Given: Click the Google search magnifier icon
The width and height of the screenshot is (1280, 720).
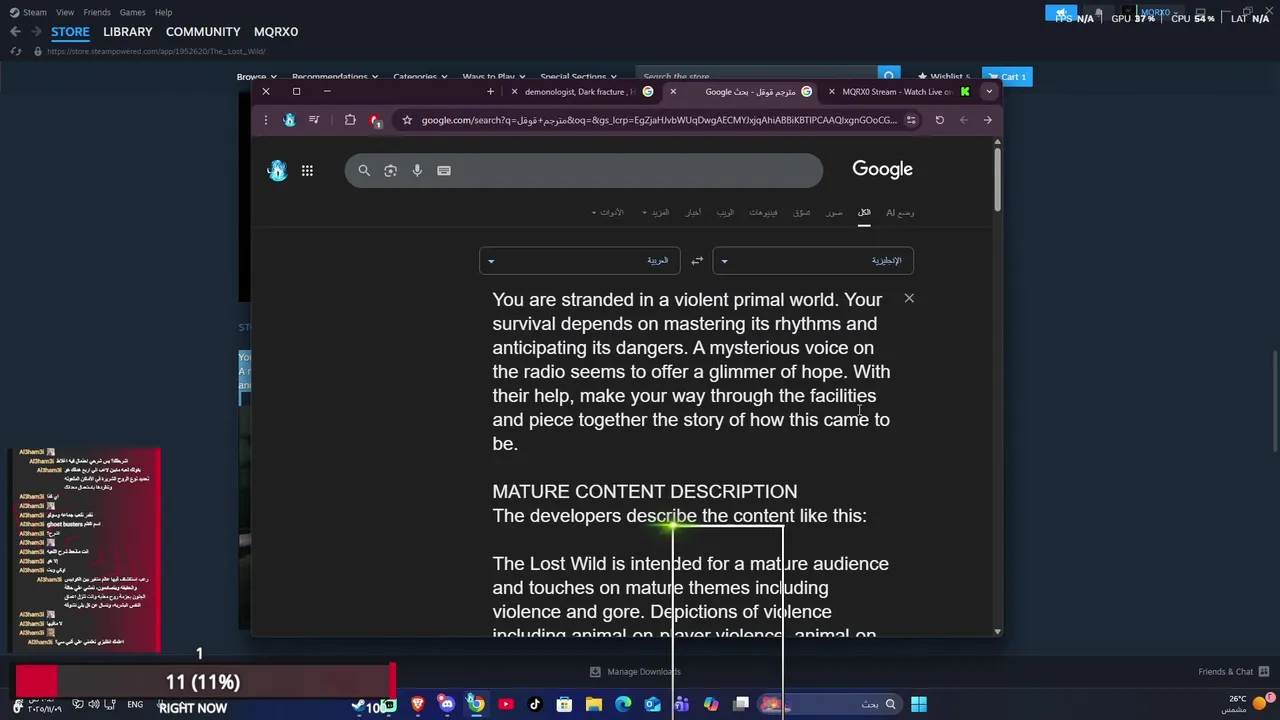Looking at the screenshot, I should 364,171.
